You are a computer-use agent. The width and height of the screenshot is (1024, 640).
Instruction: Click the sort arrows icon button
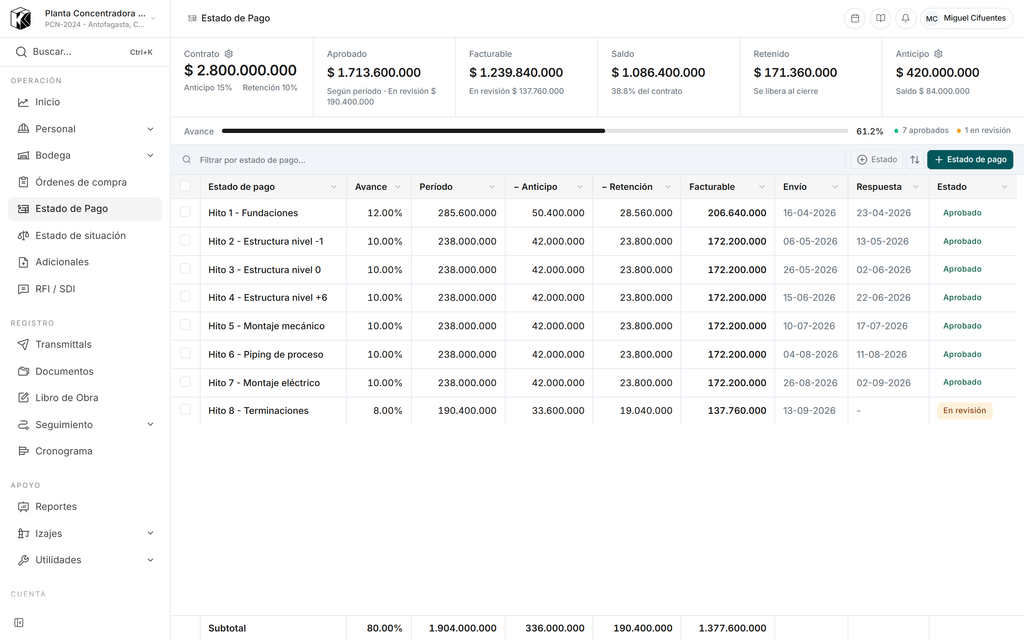pos(915,159)
